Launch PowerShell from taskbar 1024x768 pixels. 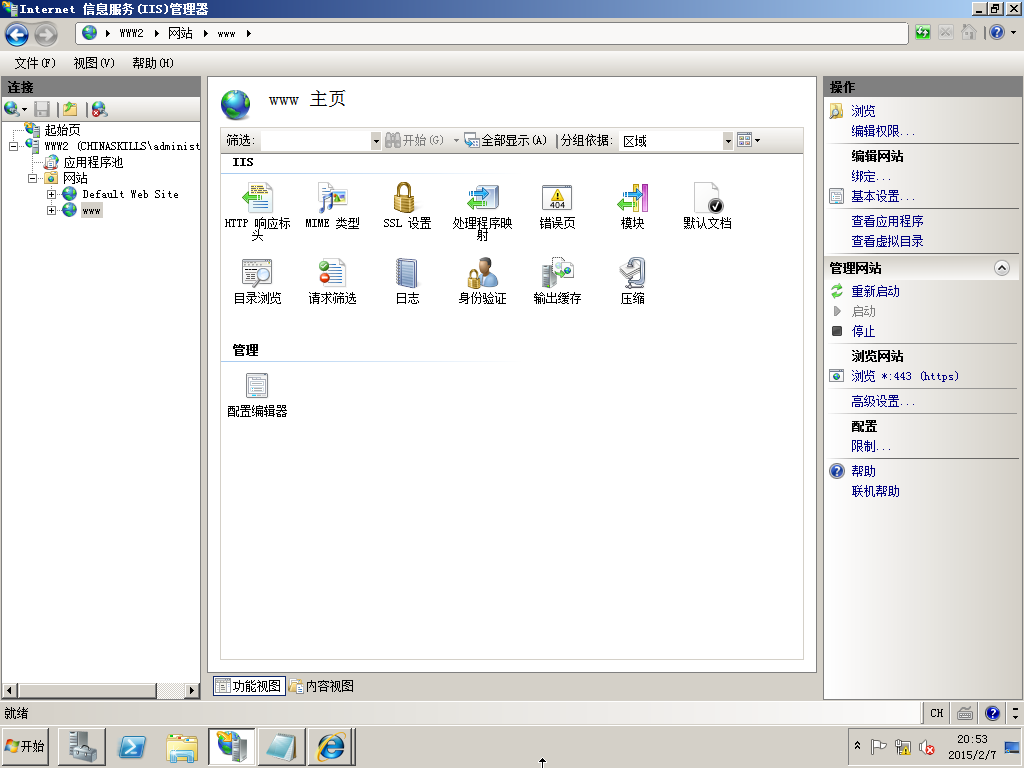tap(132, 747)
